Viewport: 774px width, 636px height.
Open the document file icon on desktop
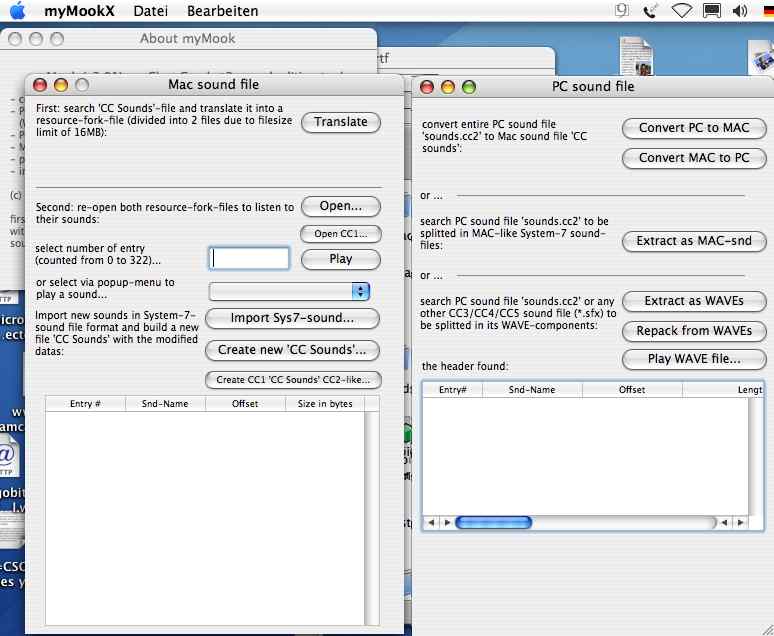coord(636,57)
